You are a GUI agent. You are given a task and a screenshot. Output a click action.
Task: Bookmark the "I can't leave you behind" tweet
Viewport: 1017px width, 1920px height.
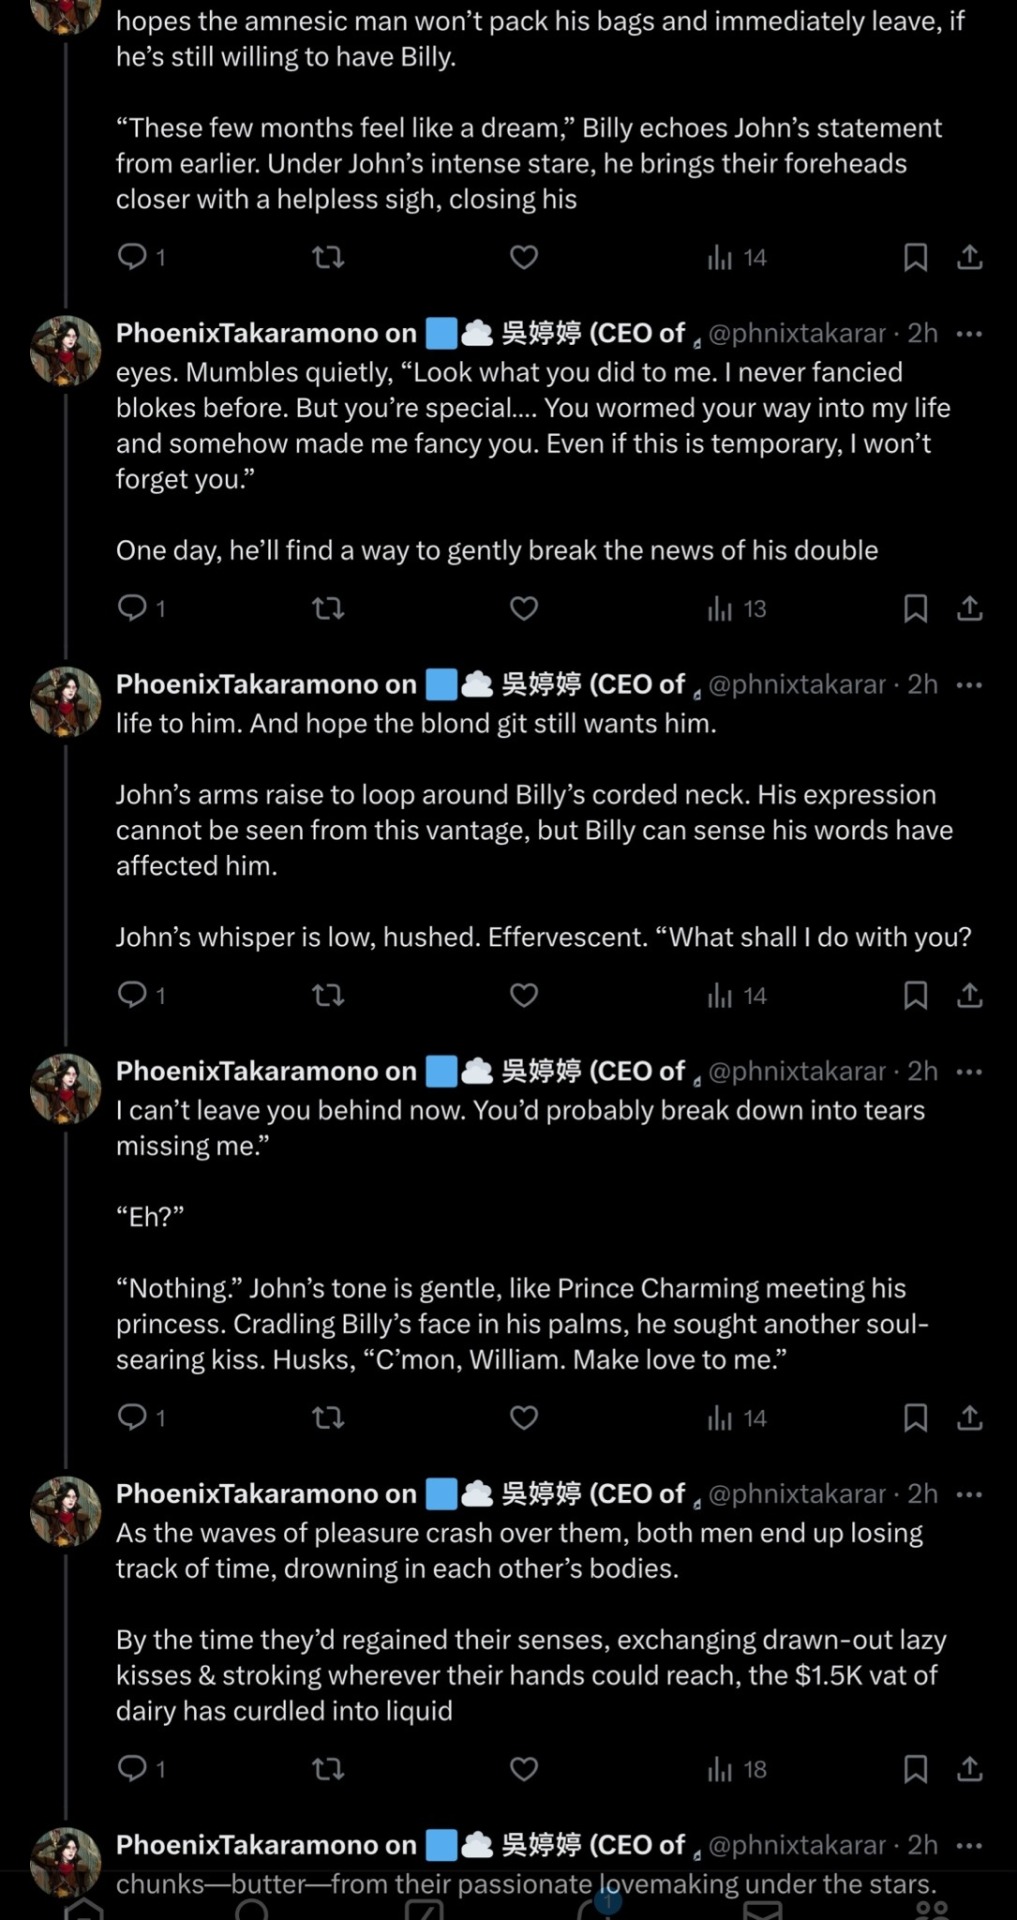tap(915, 1417)
